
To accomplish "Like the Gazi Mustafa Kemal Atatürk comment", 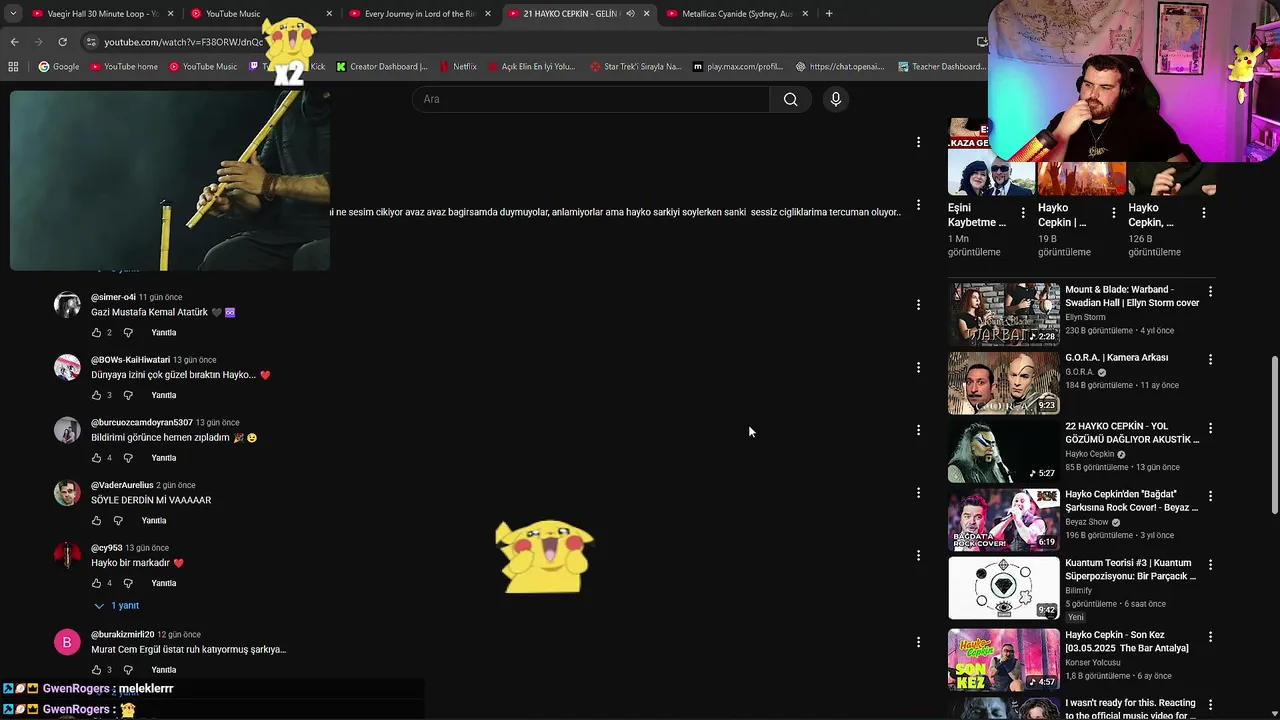I will pos(97,332).
